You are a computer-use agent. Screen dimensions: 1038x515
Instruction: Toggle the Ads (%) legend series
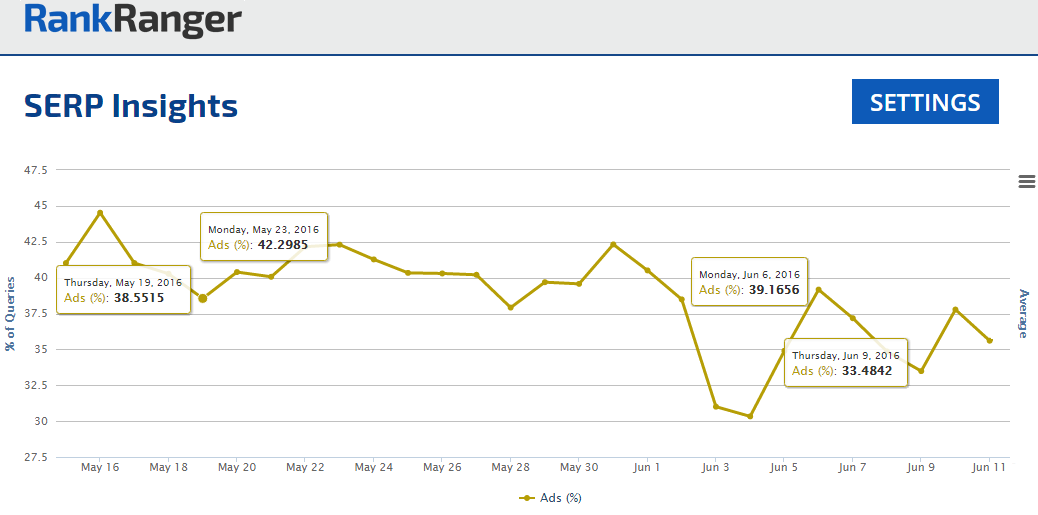tap(551, 497)
